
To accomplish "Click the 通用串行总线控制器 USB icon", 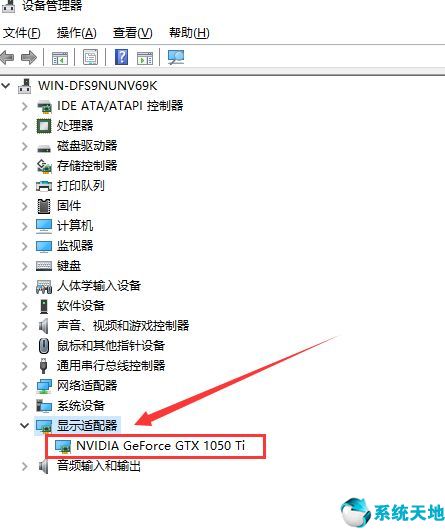I will click(x=44, y=366).
